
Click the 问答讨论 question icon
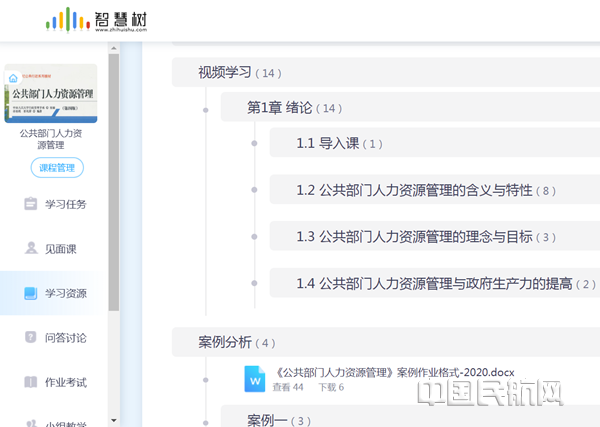pyautogui.click(x=31, y=337)
